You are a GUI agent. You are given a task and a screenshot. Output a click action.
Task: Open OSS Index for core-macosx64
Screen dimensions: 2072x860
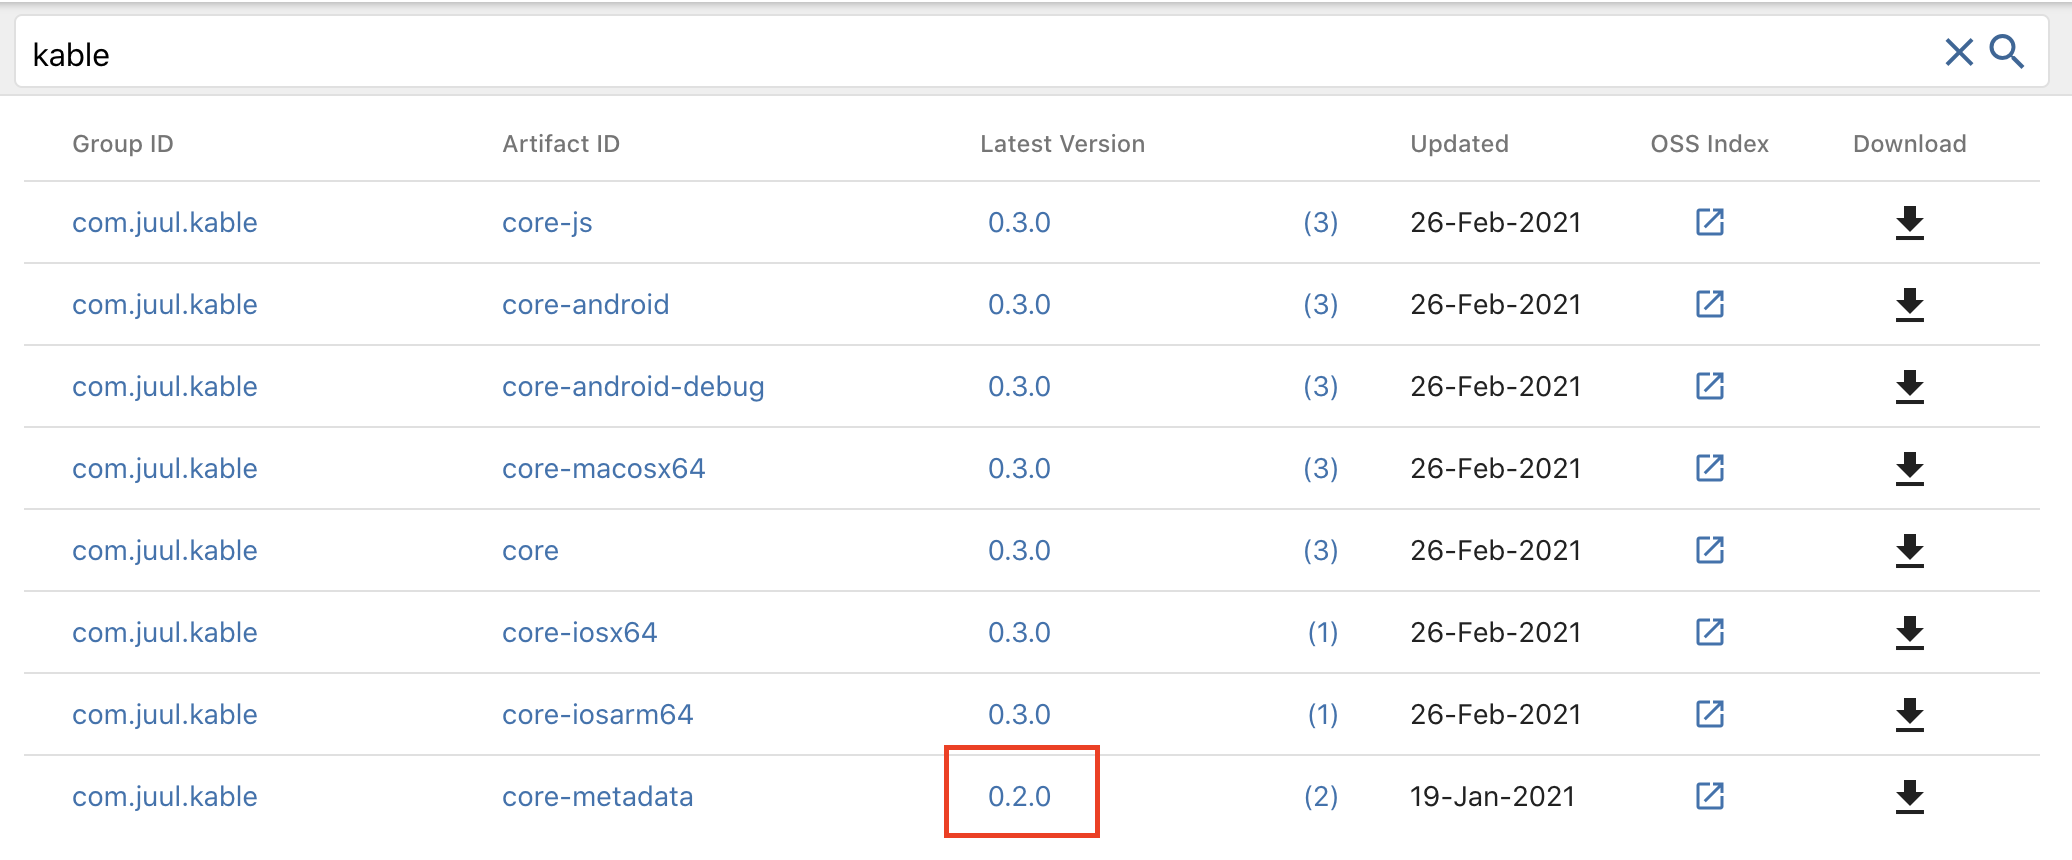1709,468
